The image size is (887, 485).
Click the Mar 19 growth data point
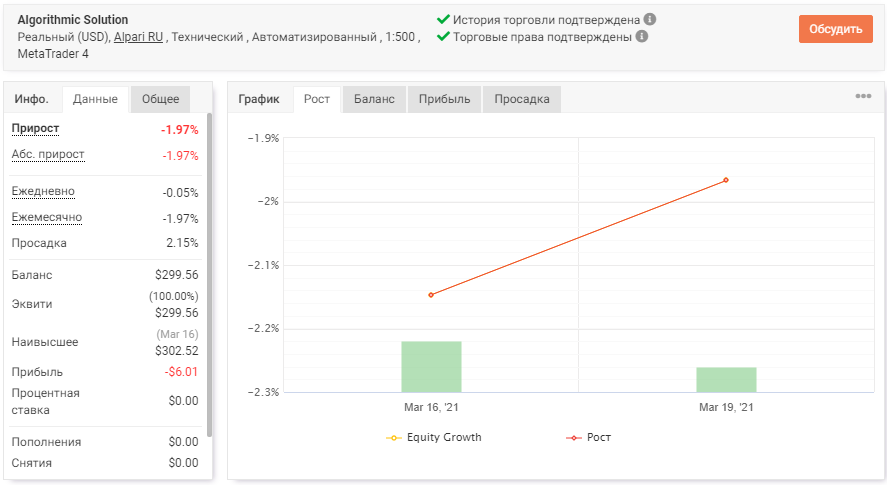[726, 180]
